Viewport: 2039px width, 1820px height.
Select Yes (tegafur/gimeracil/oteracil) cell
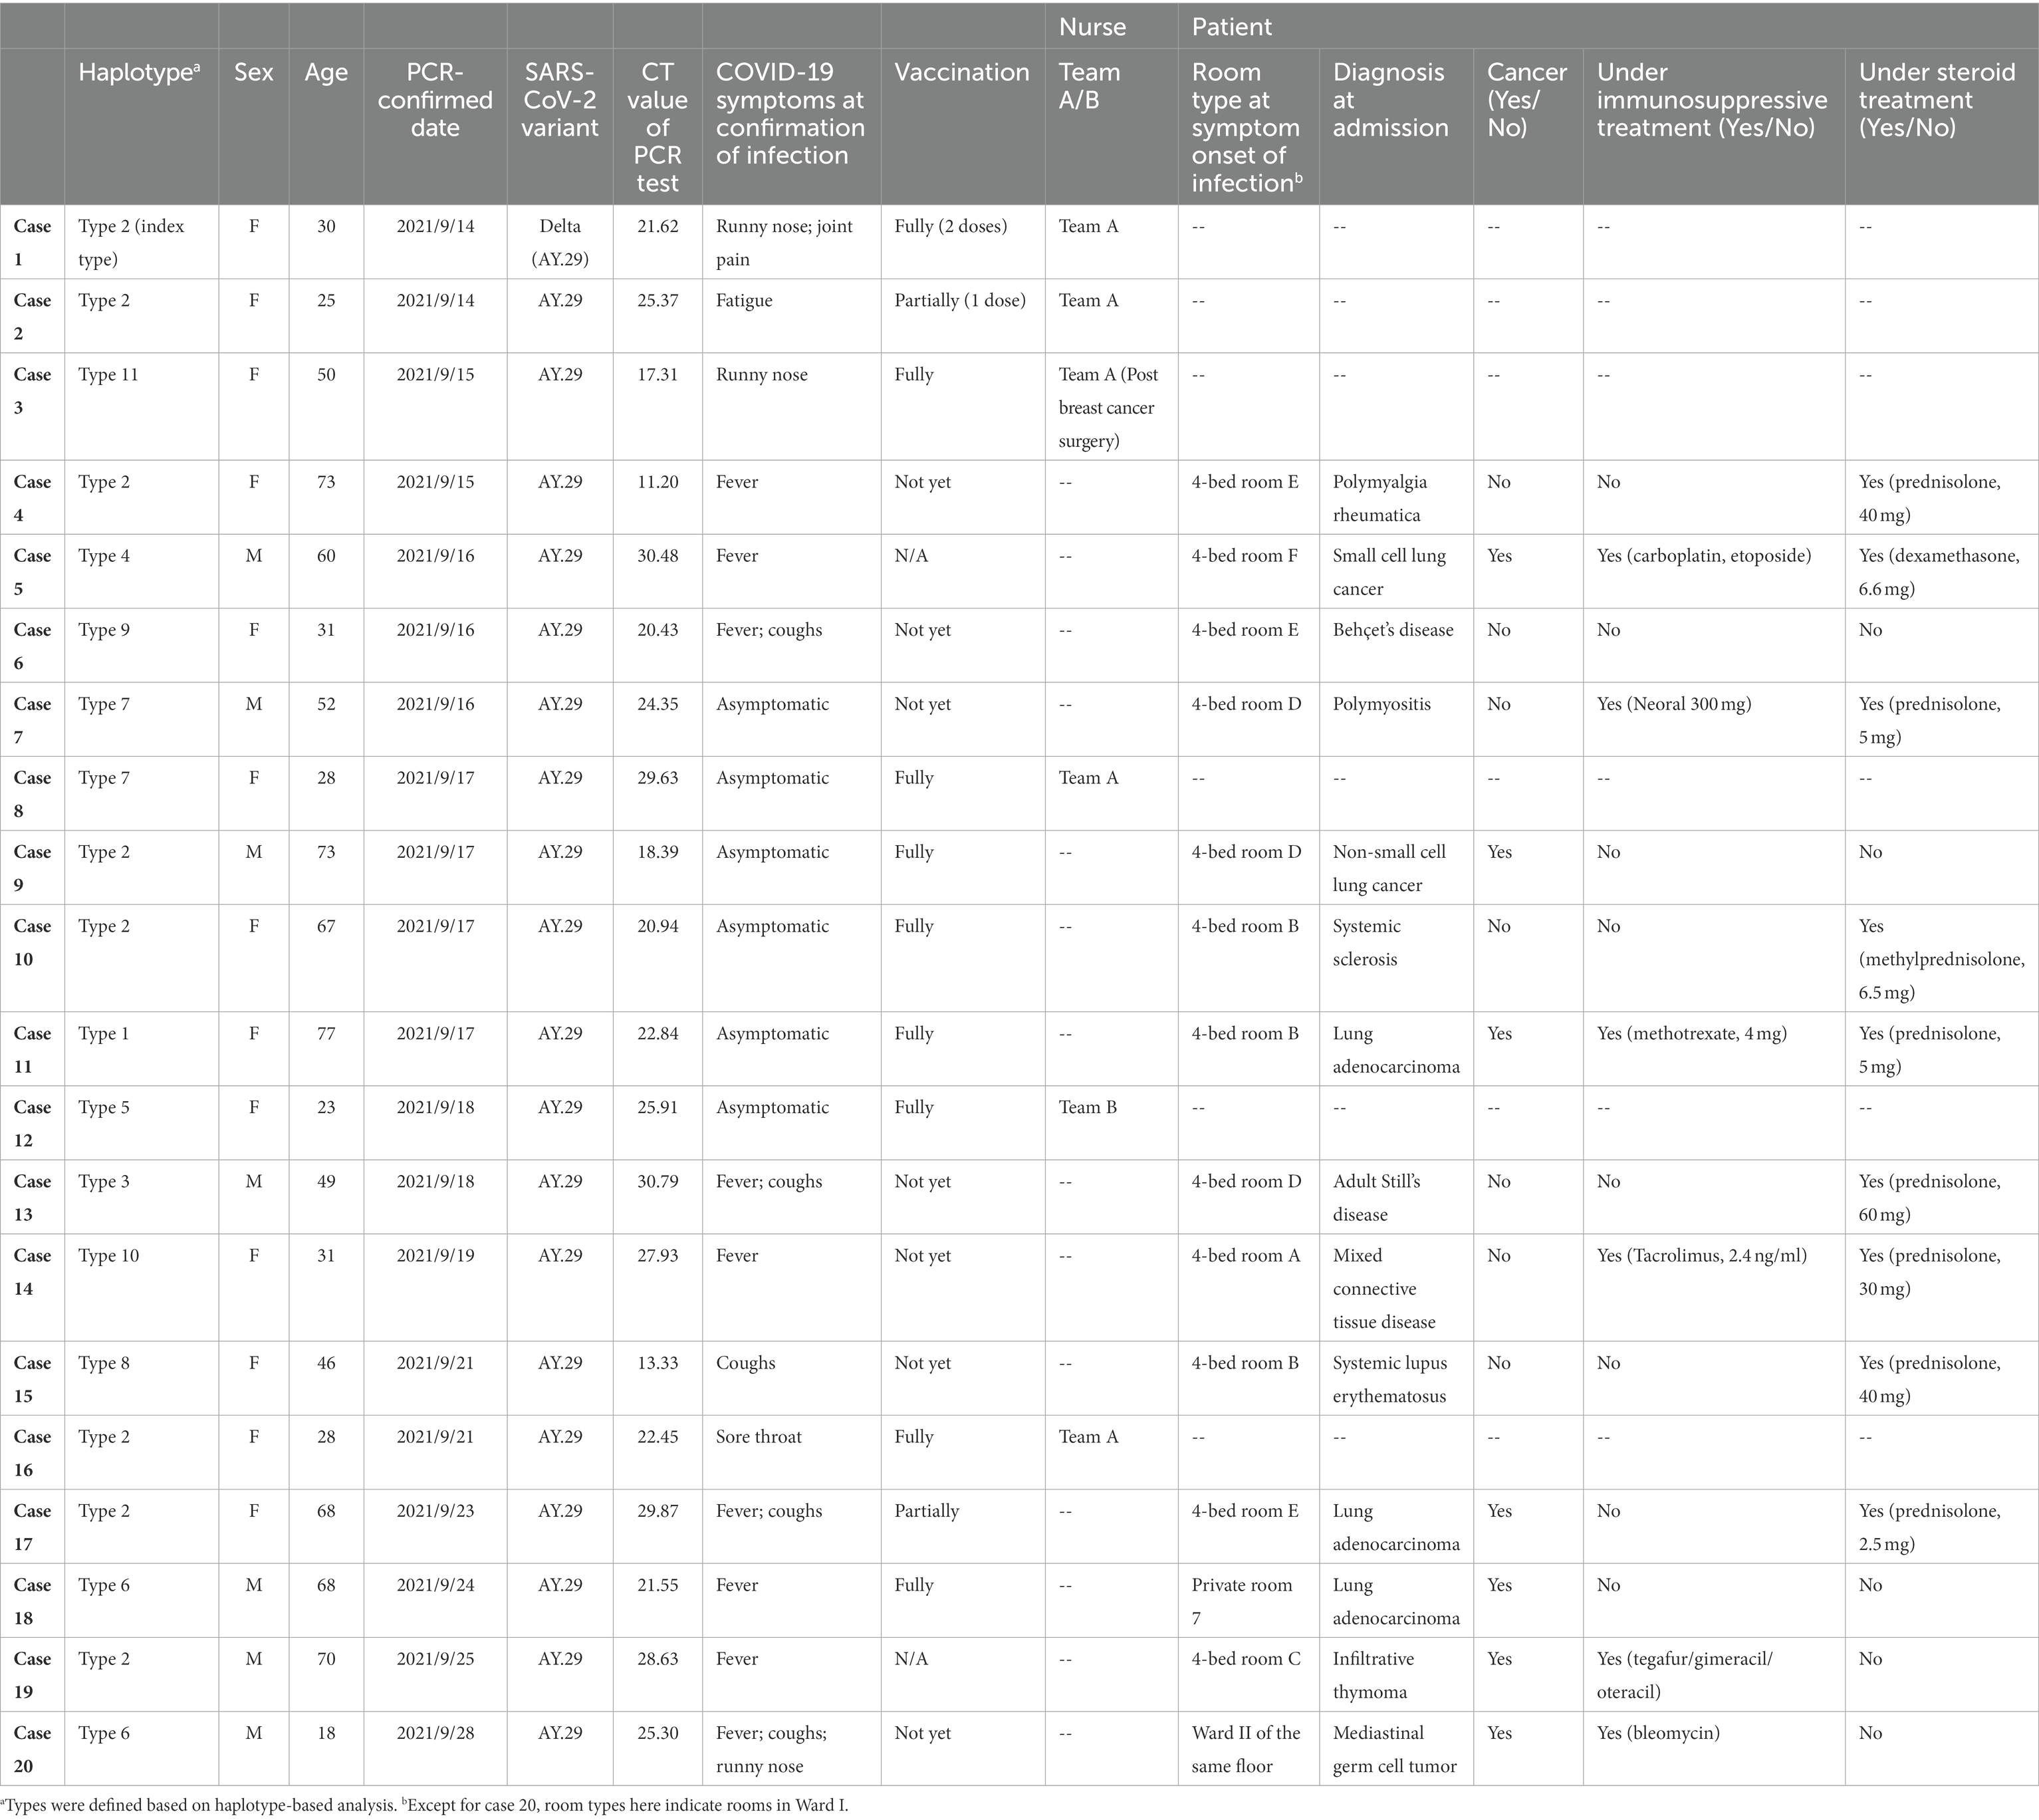pos(1684,1675)
